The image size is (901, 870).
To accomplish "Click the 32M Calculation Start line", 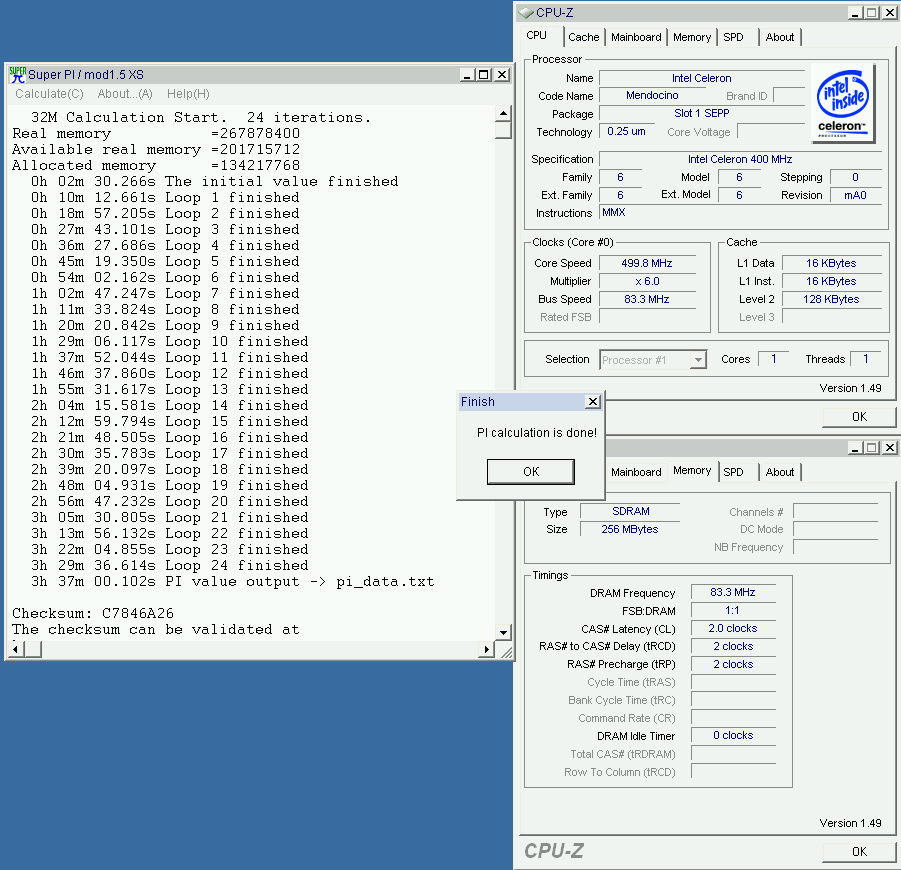I will tap(201, 117).
